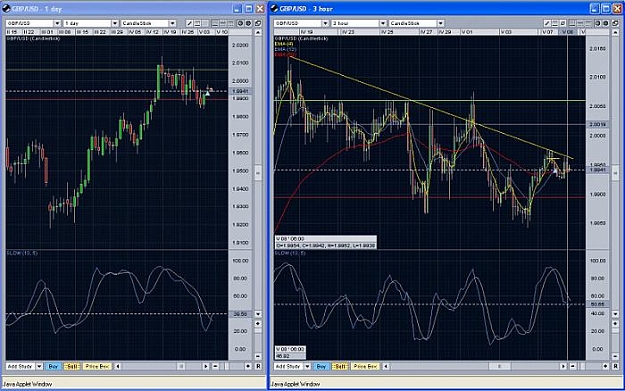Select the horizontal line tool in 3 hour window

[555, 23]
